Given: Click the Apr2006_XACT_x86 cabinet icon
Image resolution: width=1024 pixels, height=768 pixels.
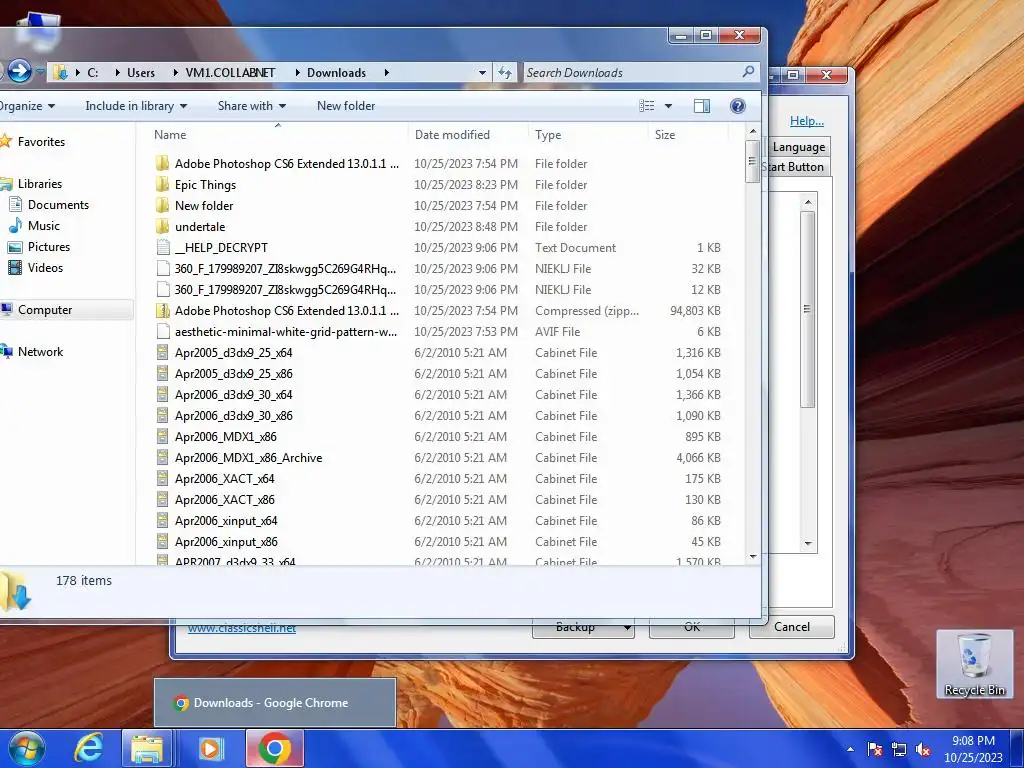Looking at the screenshot, I should pyautogui.click(x=163, y=500).
